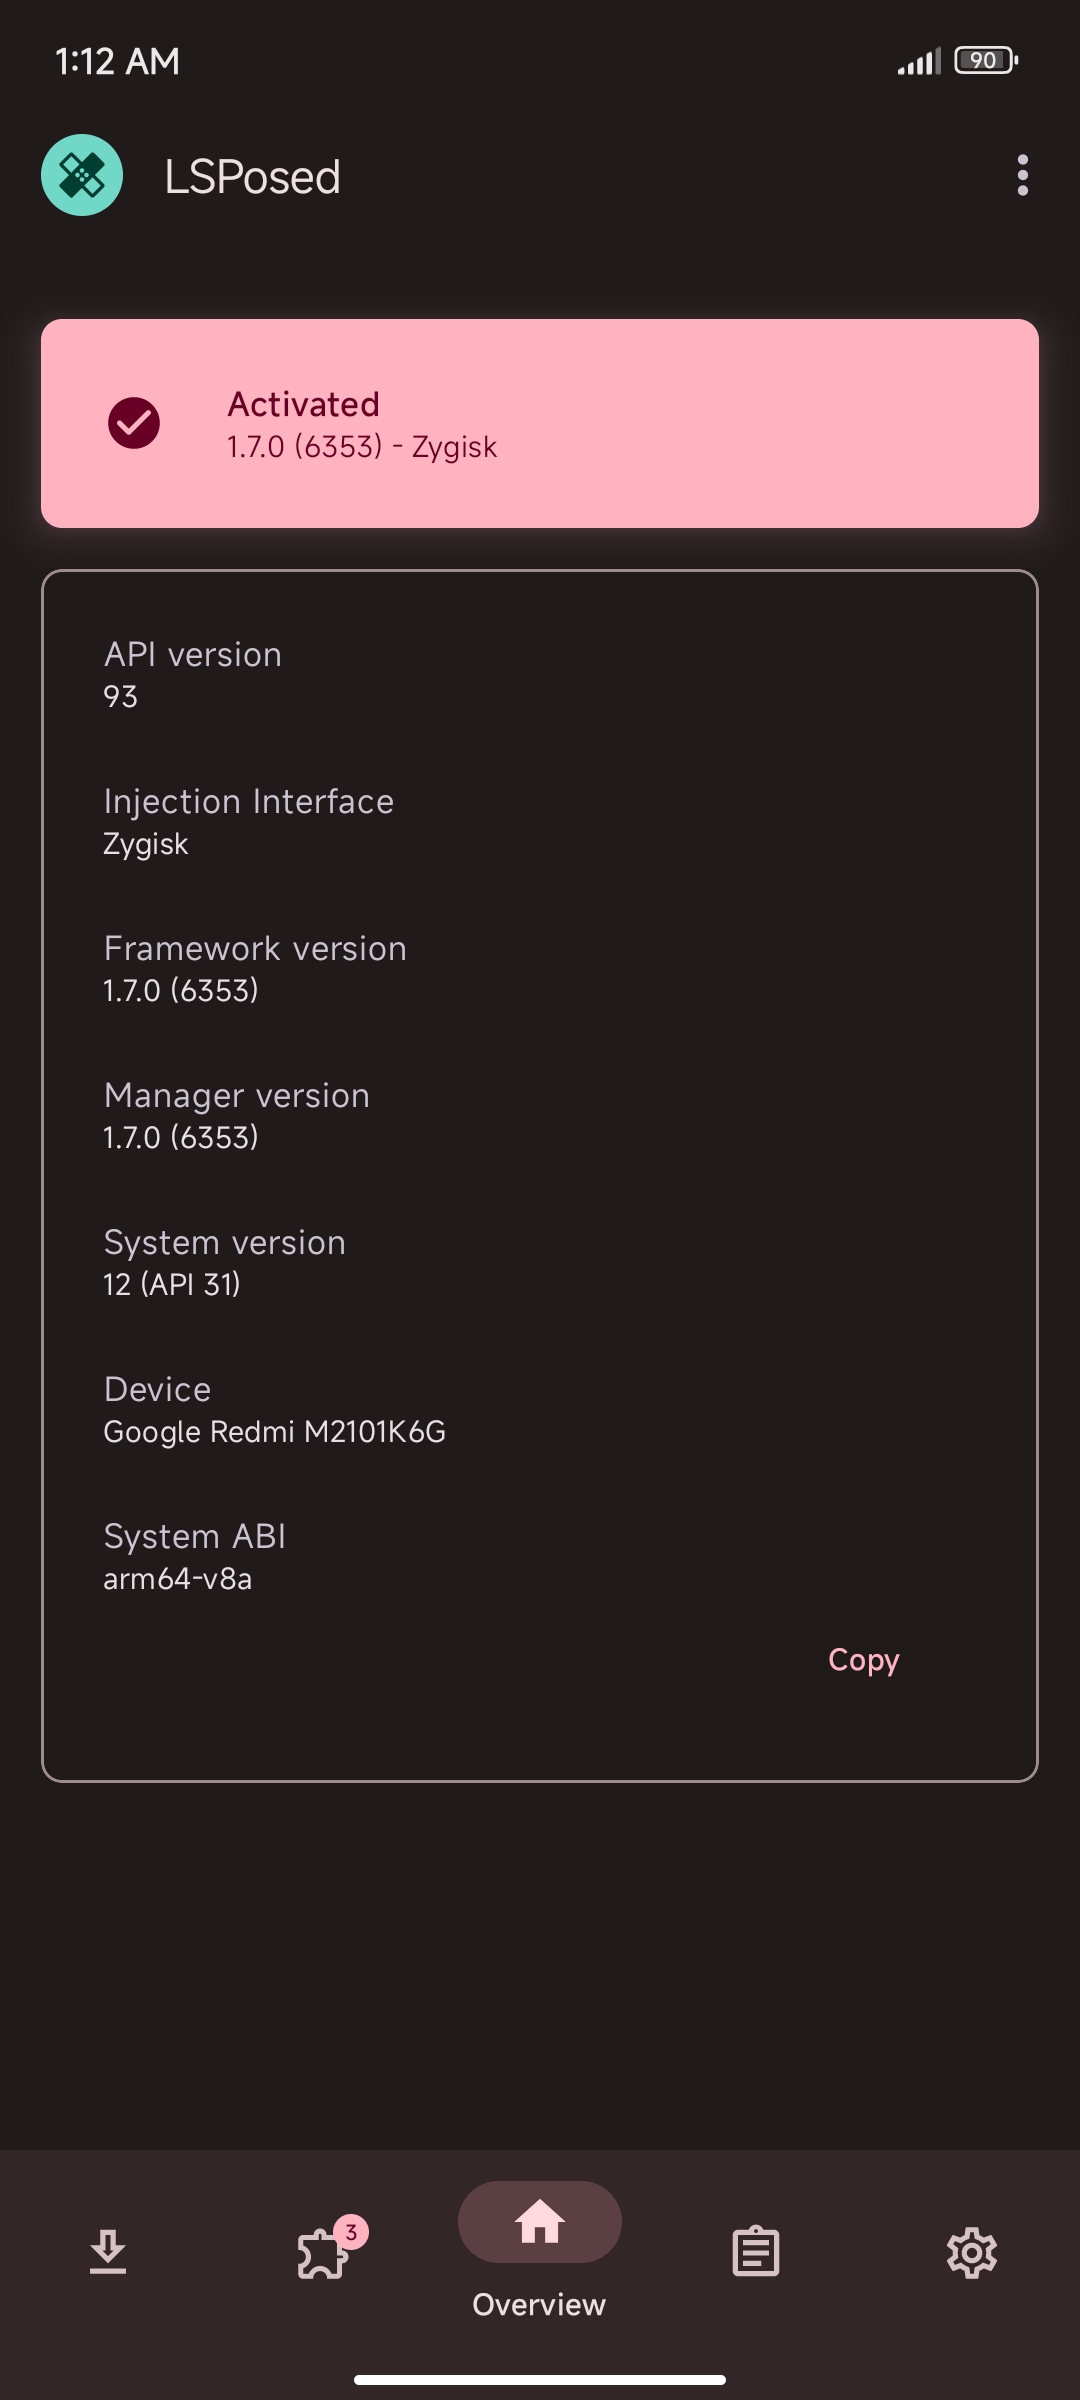Tap the Framework version entry
Viewport: 1080px width, 2400px height.
pos(254,968)
